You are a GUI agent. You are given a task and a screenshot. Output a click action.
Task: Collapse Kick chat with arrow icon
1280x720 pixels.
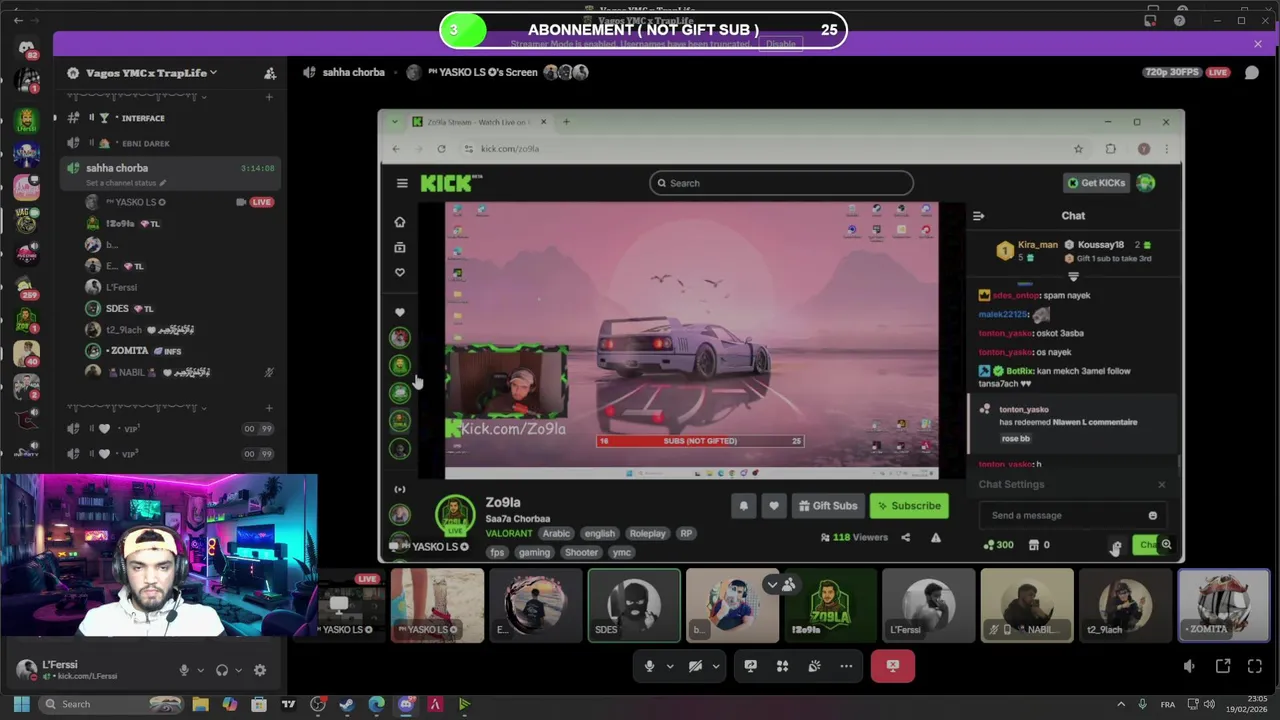[x=978, y=216]
